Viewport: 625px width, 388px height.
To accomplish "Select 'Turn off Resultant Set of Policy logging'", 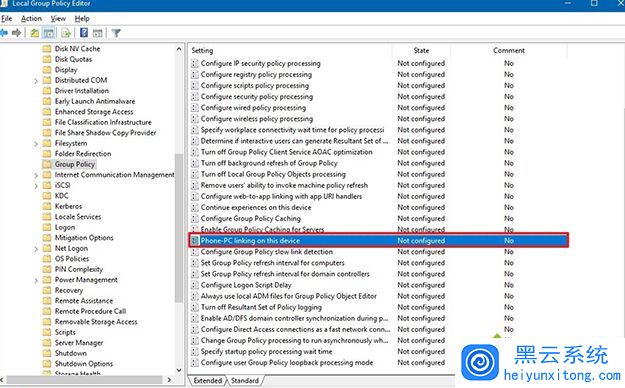I will pos(261,307).
